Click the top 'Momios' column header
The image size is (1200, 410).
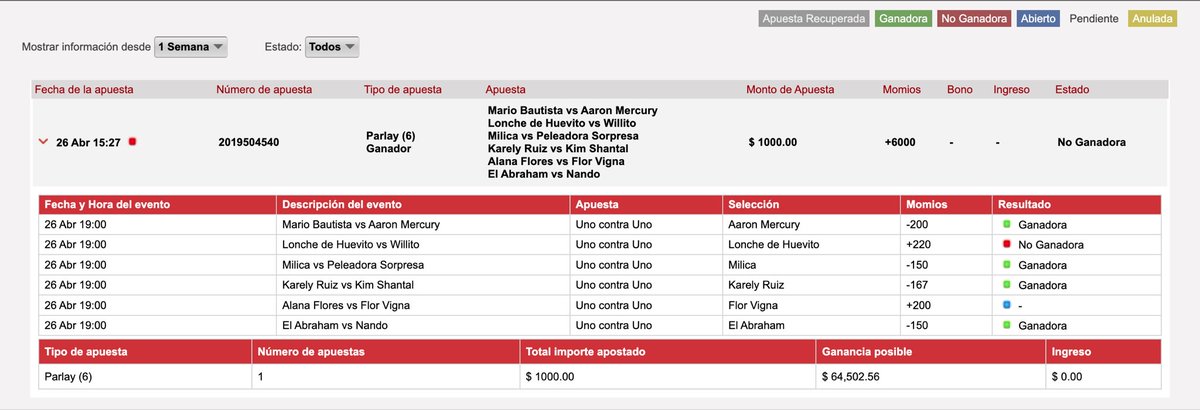click(902, 89)
